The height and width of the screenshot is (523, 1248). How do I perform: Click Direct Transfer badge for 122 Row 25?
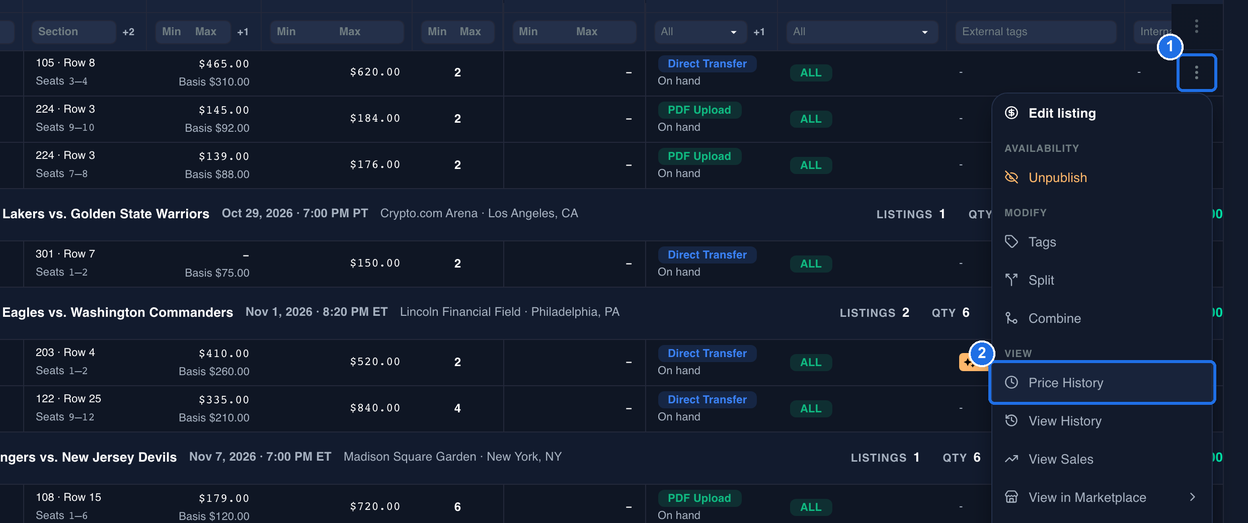point(707,400)
